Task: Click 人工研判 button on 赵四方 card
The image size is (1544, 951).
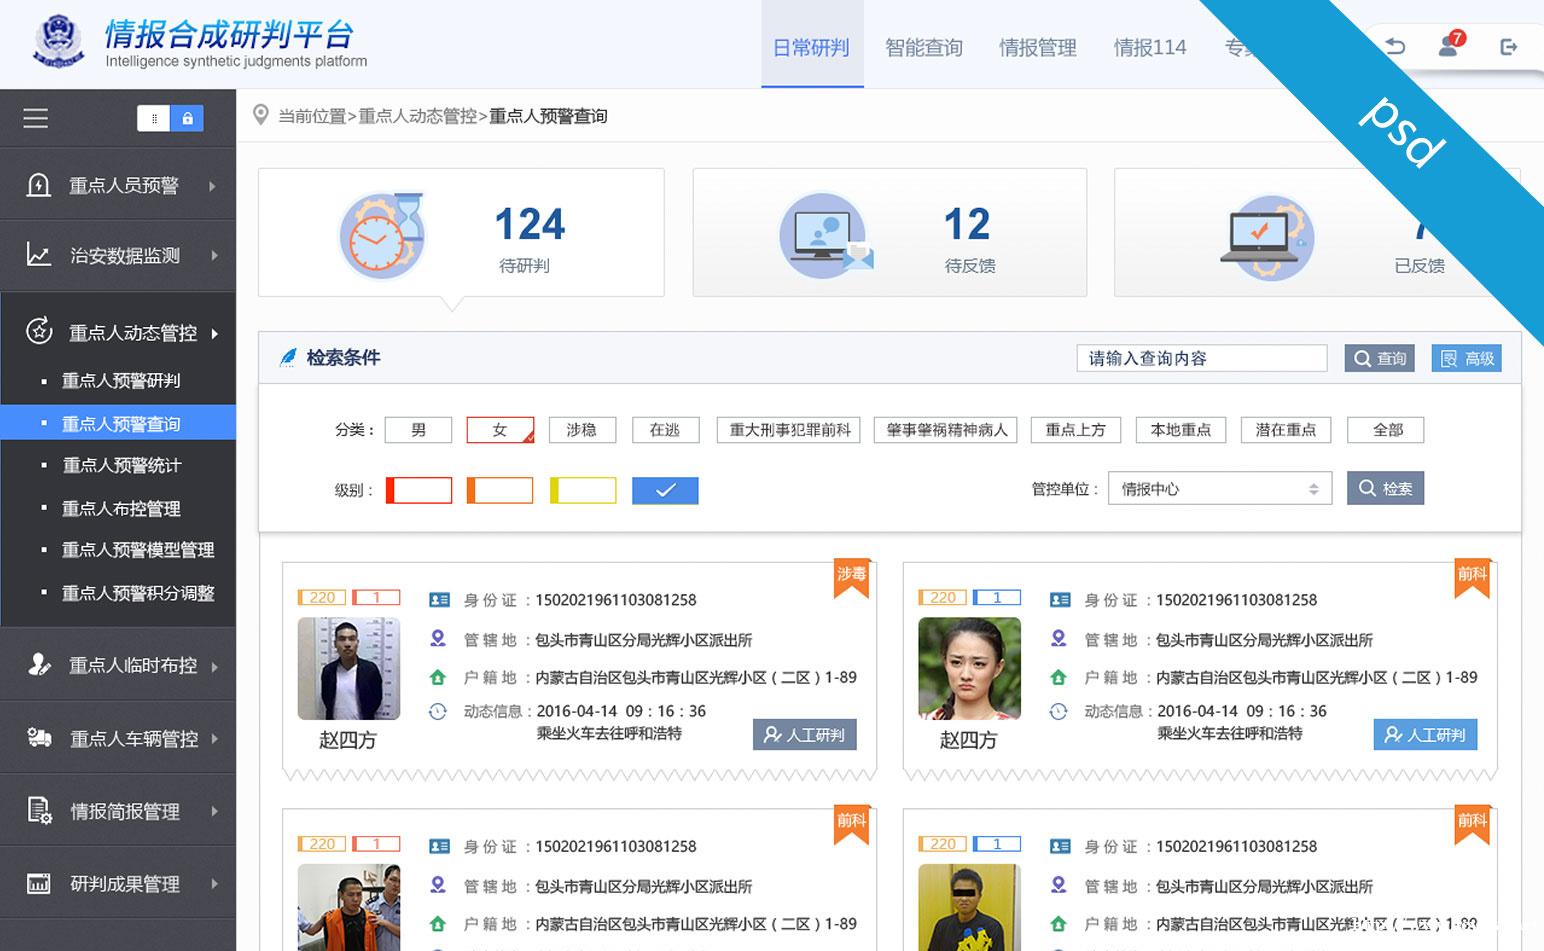Action: pyautogui.click(x=805, y=734)
